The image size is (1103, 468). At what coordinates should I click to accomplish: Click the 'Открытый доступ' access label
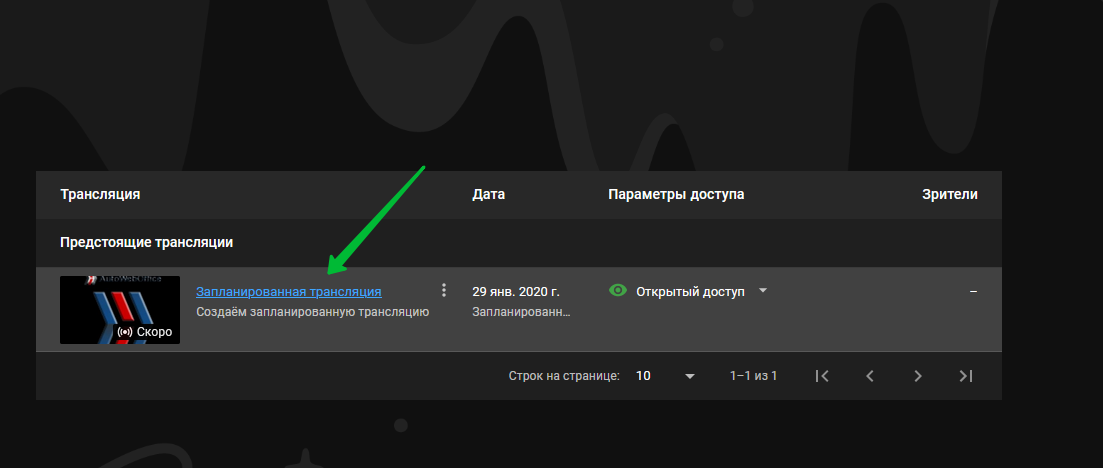point(690,292)
